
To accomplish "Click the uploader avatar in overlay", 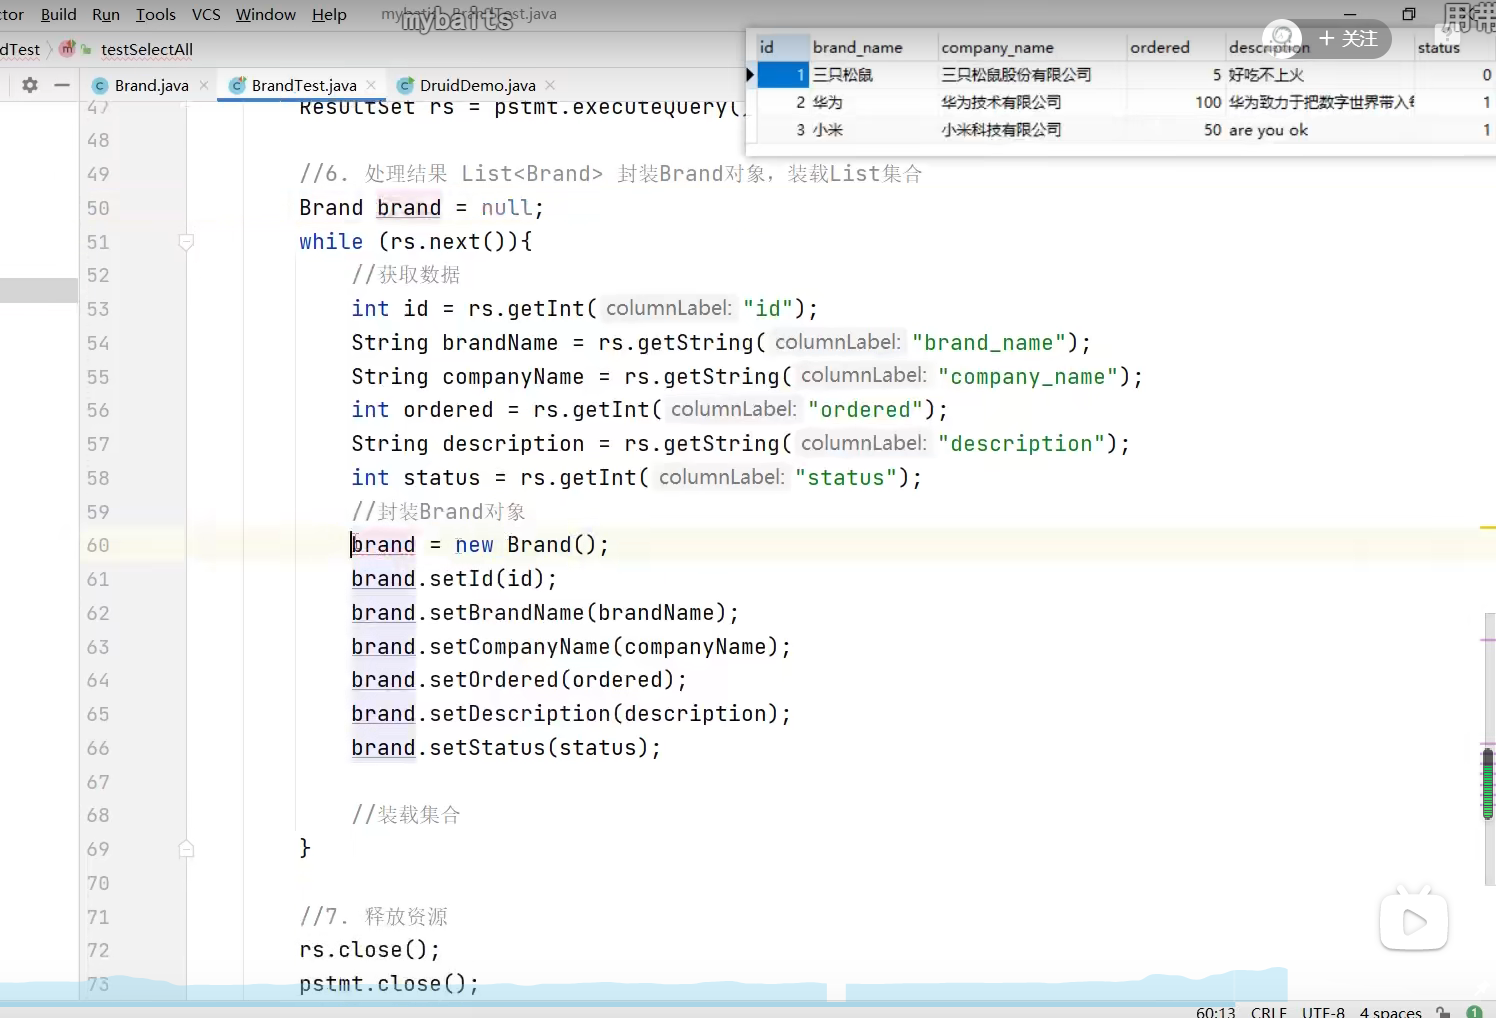I will 1282,39.
